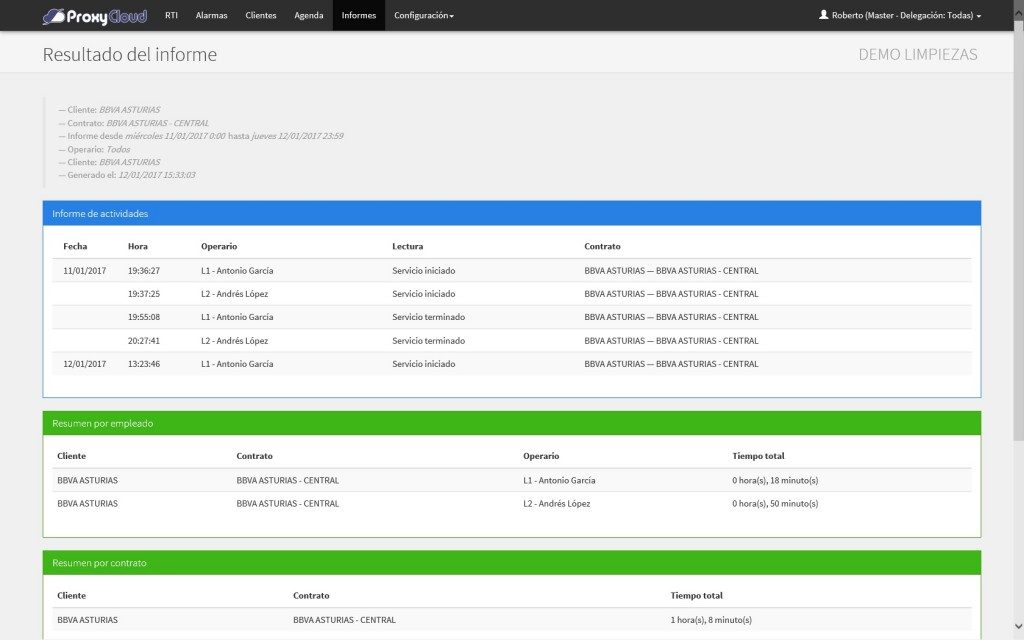Click Servicio terminado in the 19:55:08 row
The image size is (1024, 640).
click(428, 317)
